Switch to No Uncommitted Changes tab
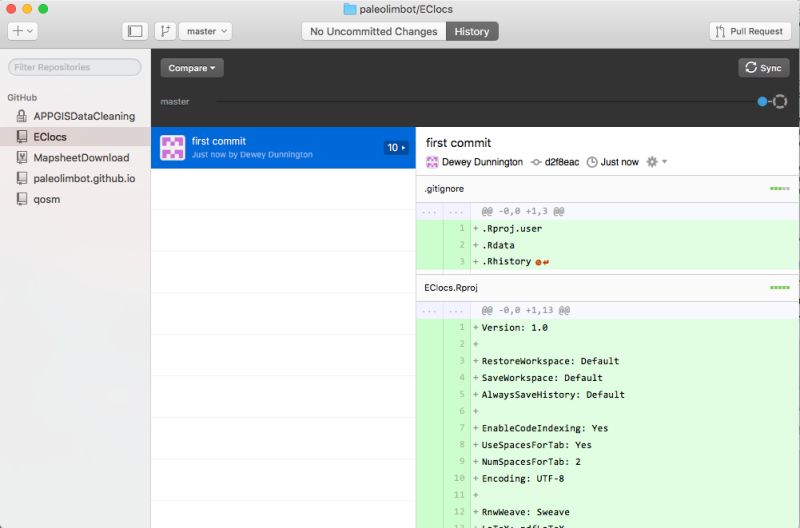 tap(373, 31)
